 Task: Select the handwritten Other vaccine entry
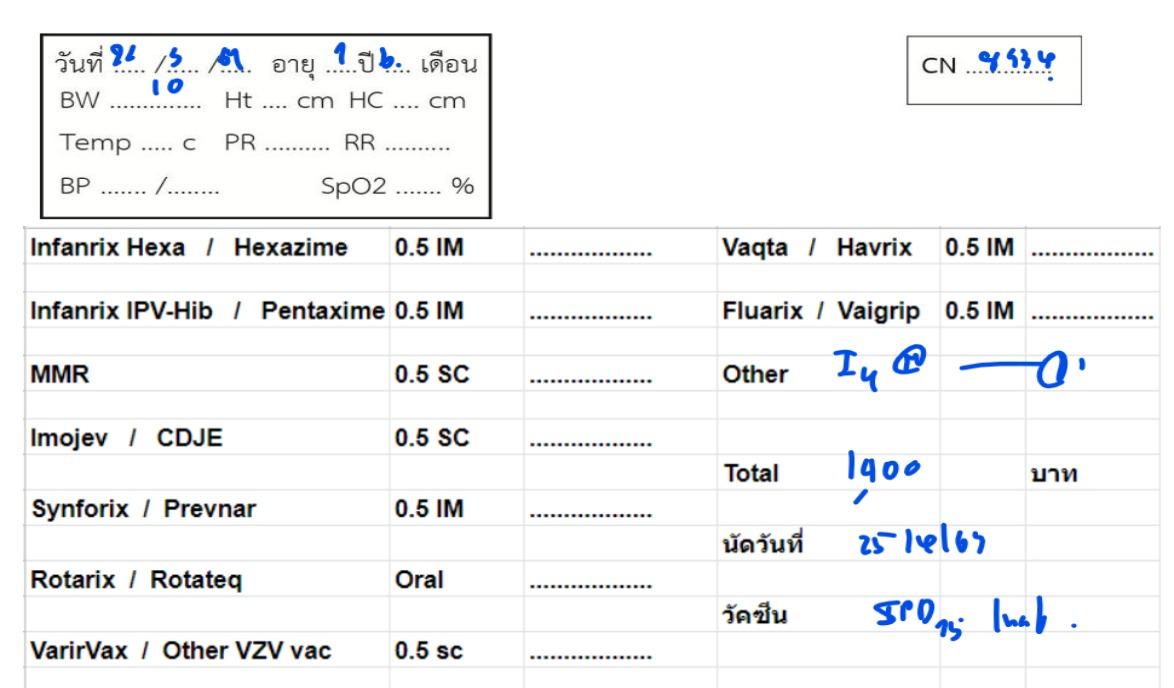coord(938,377)
